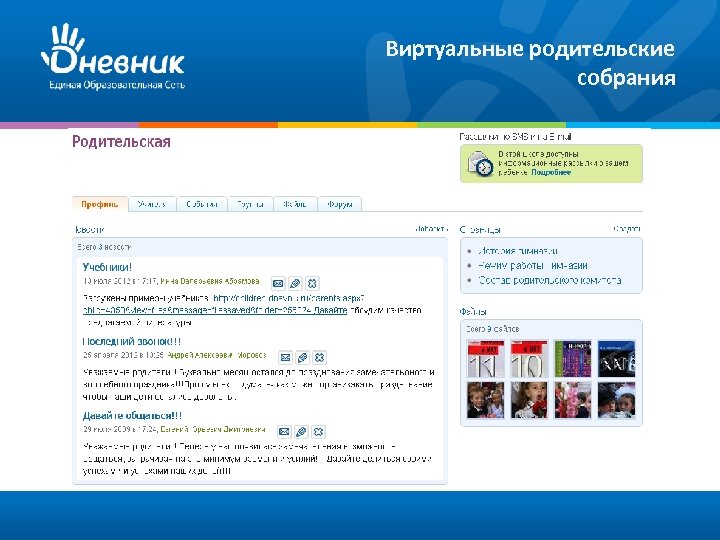Click the Страницы section heading
This screenshot has height=540, width=720.
point(480,229)
